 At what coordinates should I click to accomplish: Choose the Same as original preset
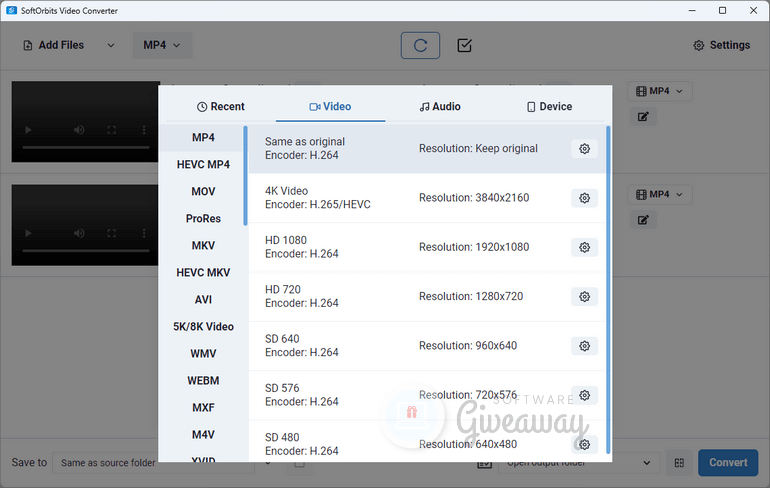pyautogui.click(x=427, y=149)
